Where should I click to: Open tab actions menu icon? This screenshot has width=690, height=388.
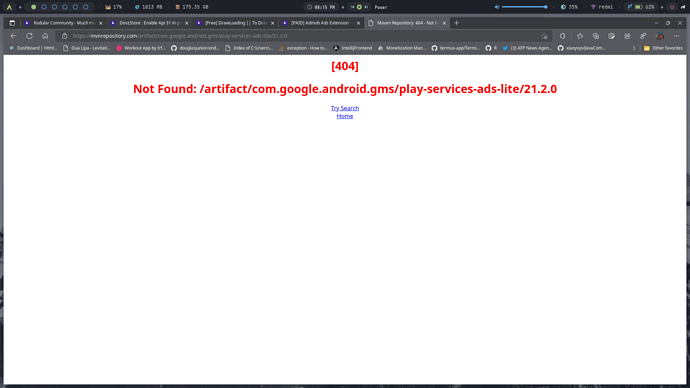point(12,23)
